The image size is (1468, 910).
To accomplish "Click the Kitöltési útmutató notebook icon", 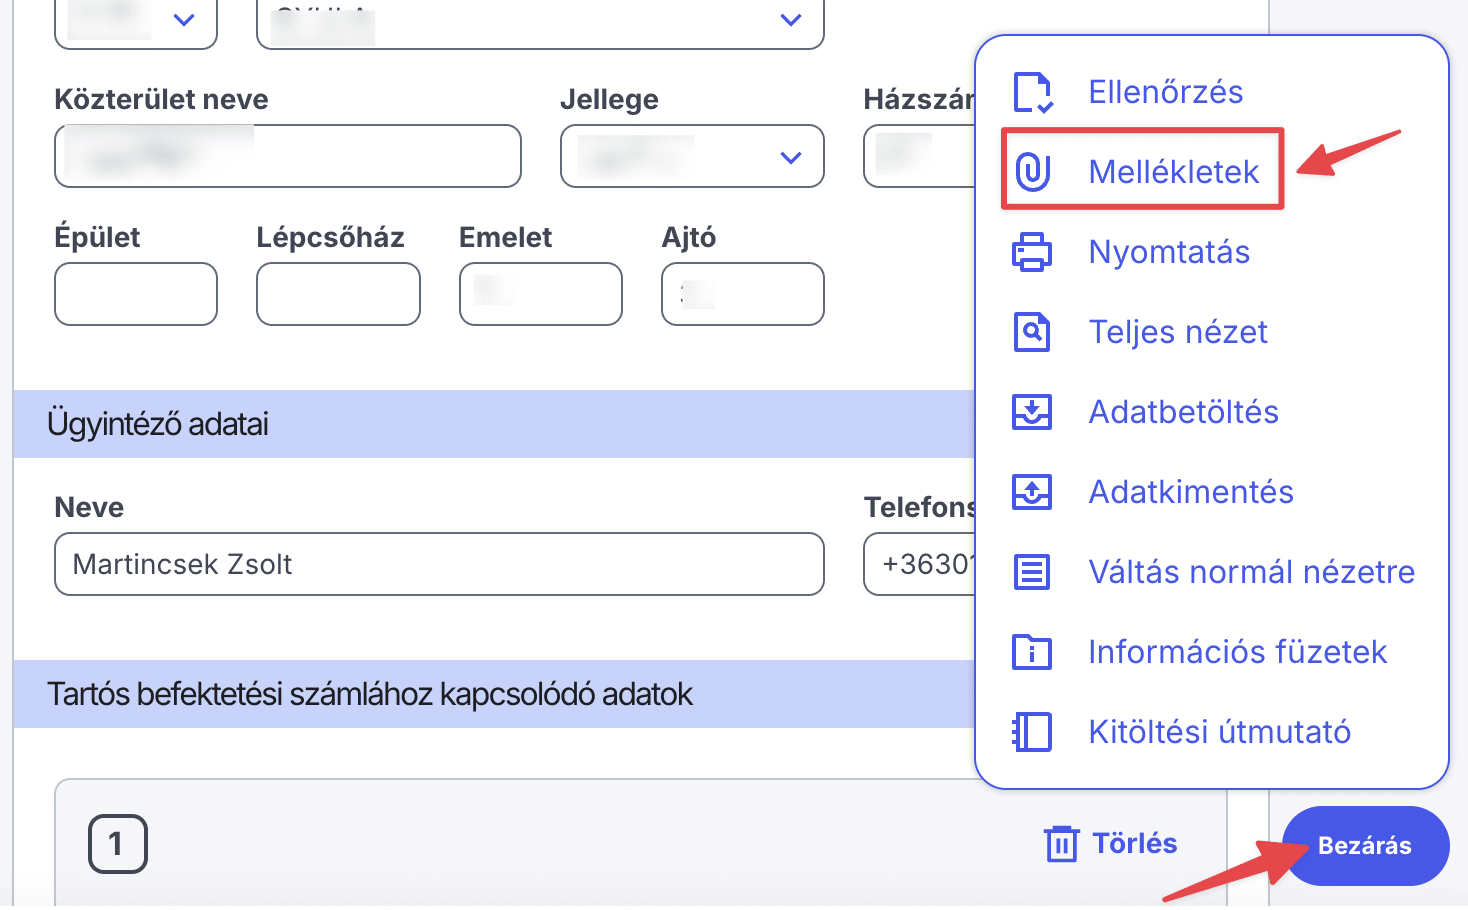I will [x=1032, y=732].
